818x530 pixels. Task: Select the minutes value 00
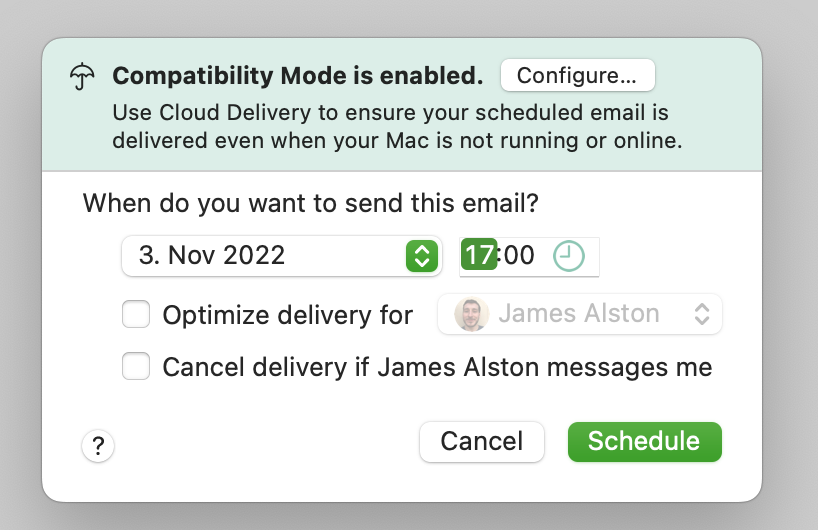coord(519,256)
